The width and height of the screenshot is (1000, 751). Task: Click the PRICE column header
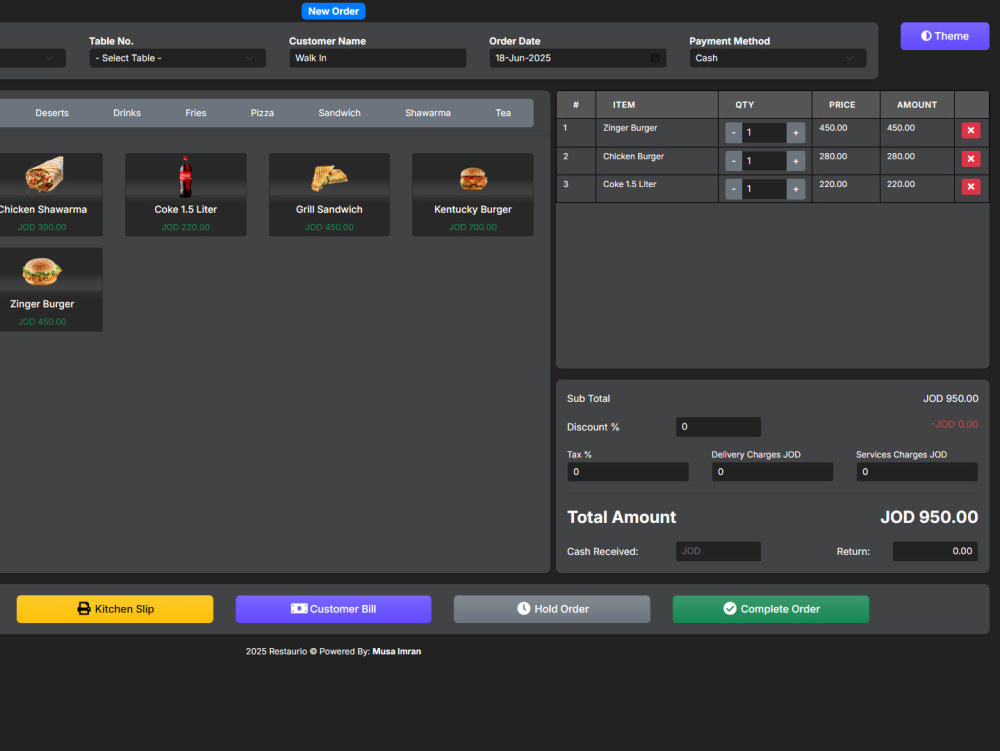tap(846, 105)
